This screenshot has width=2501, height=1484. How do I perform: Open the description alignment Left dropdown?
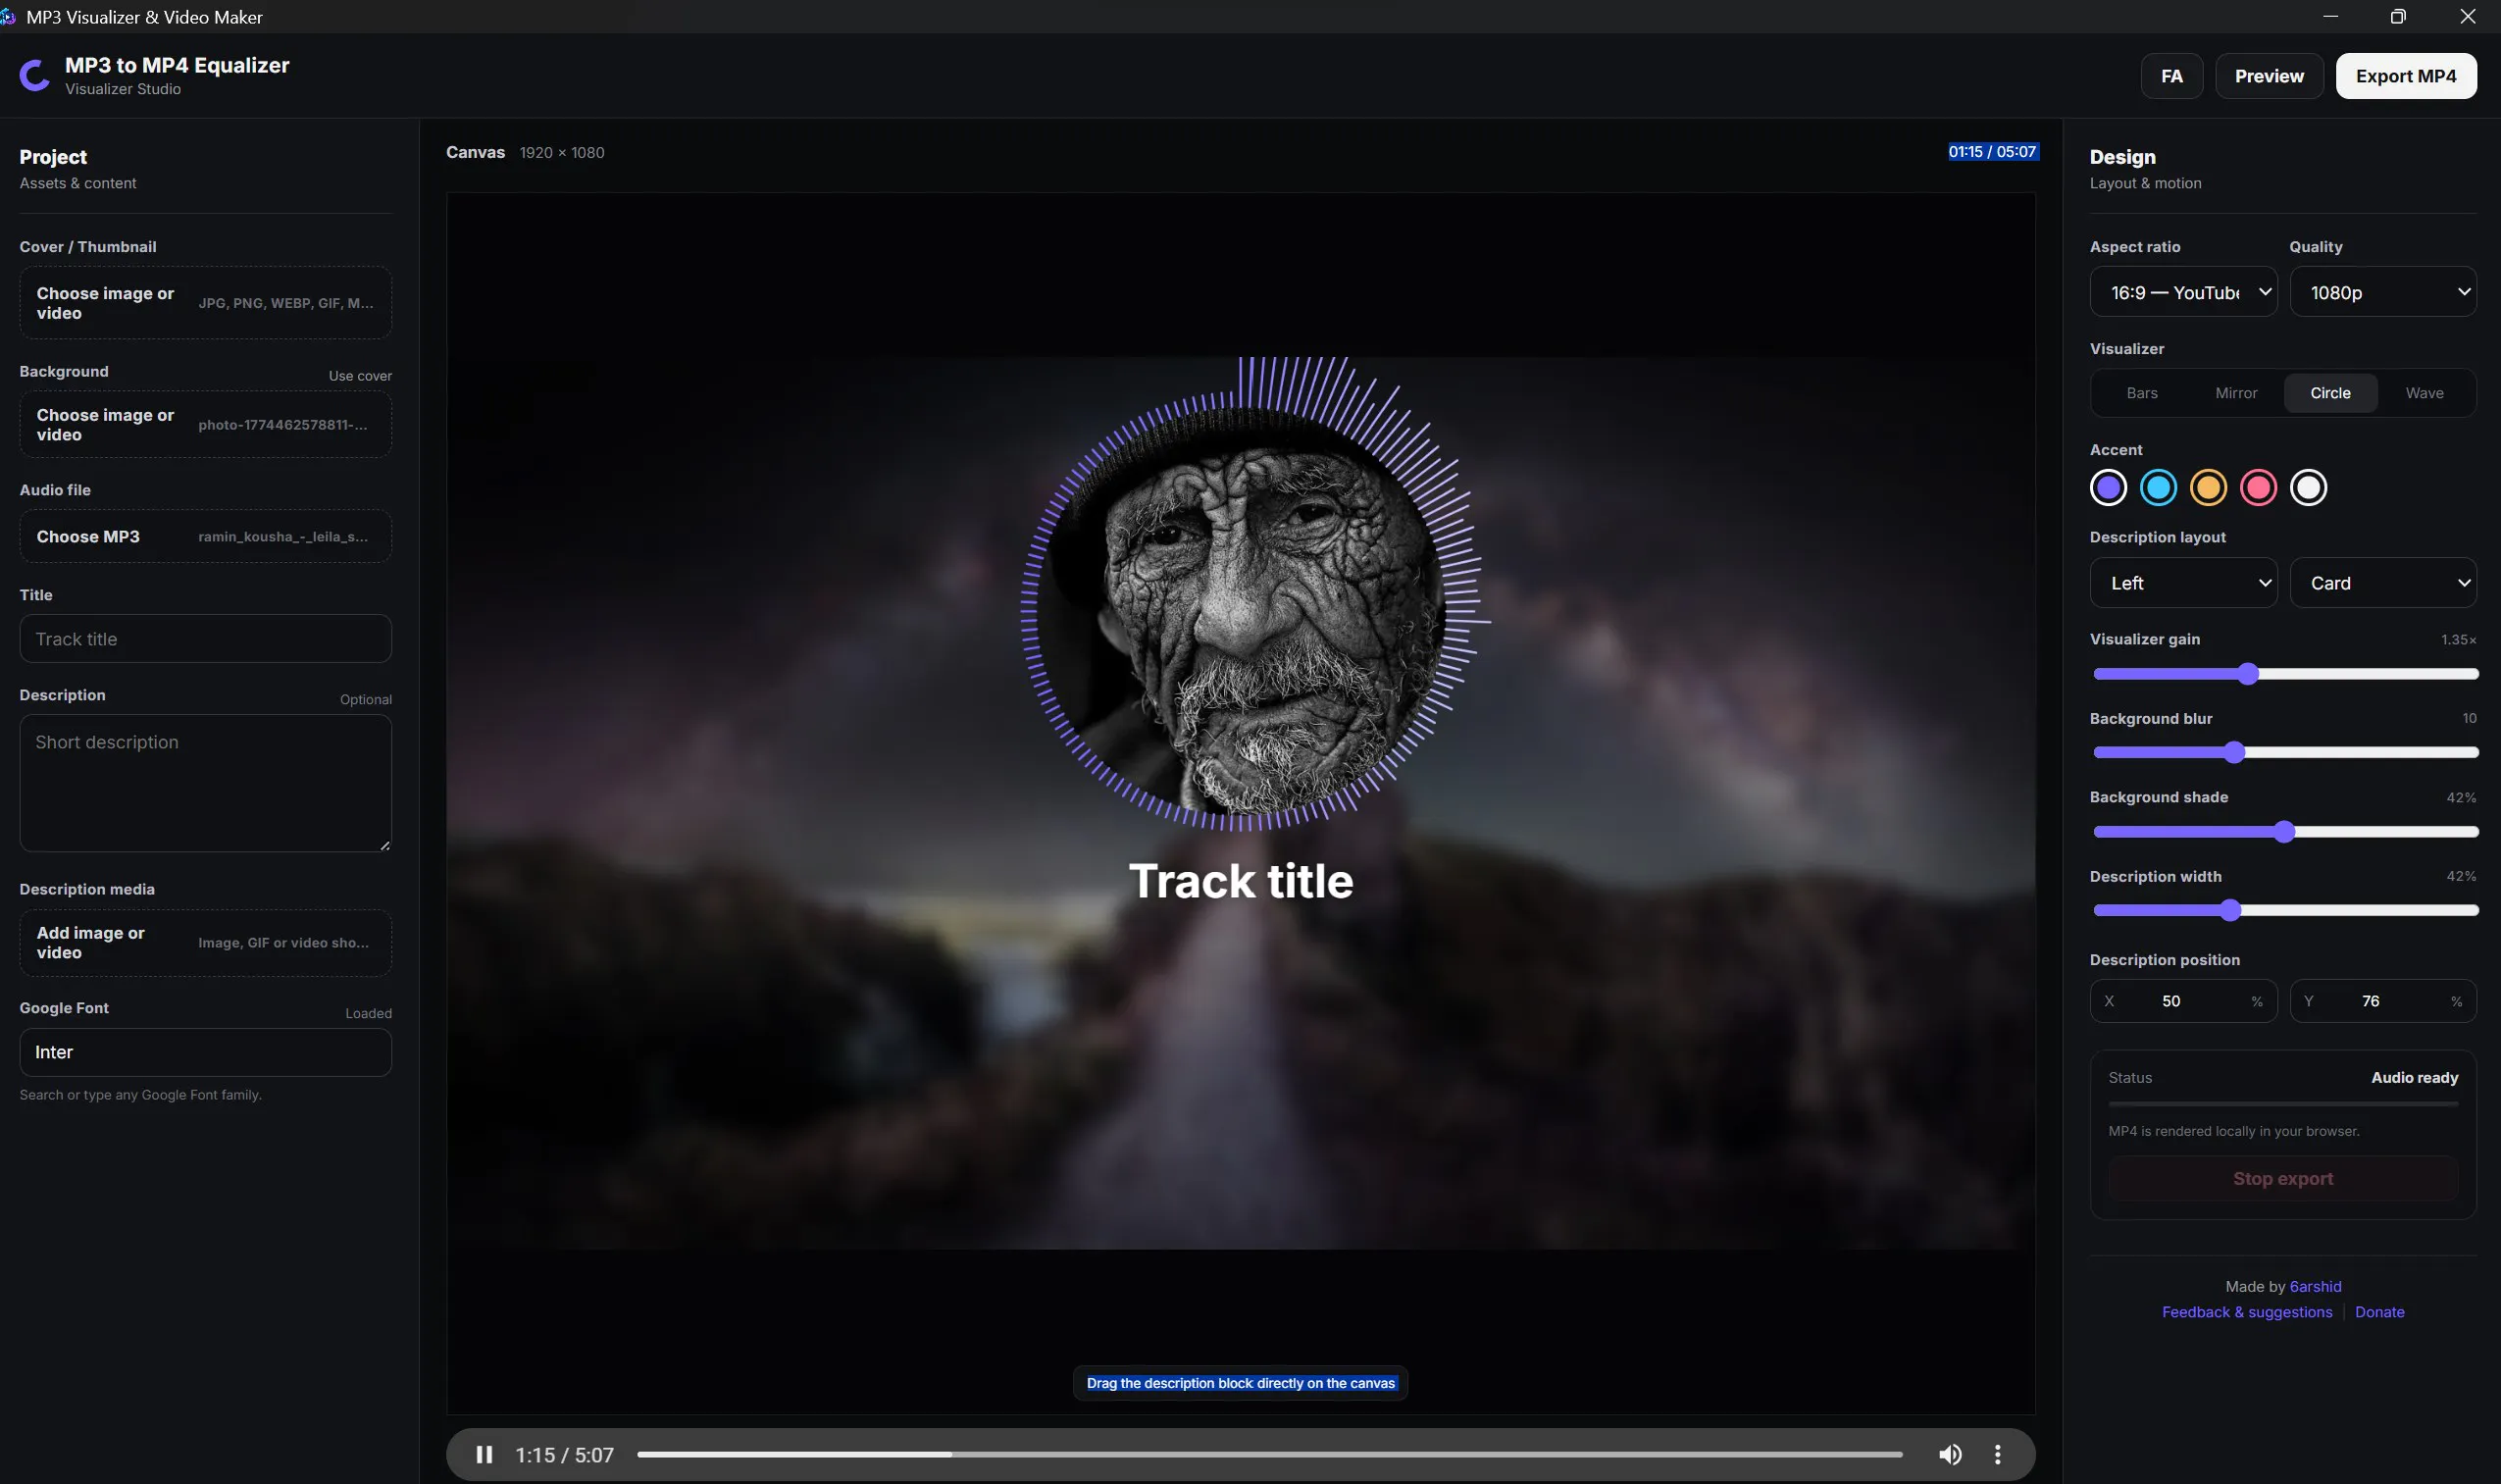(2183, 582)
